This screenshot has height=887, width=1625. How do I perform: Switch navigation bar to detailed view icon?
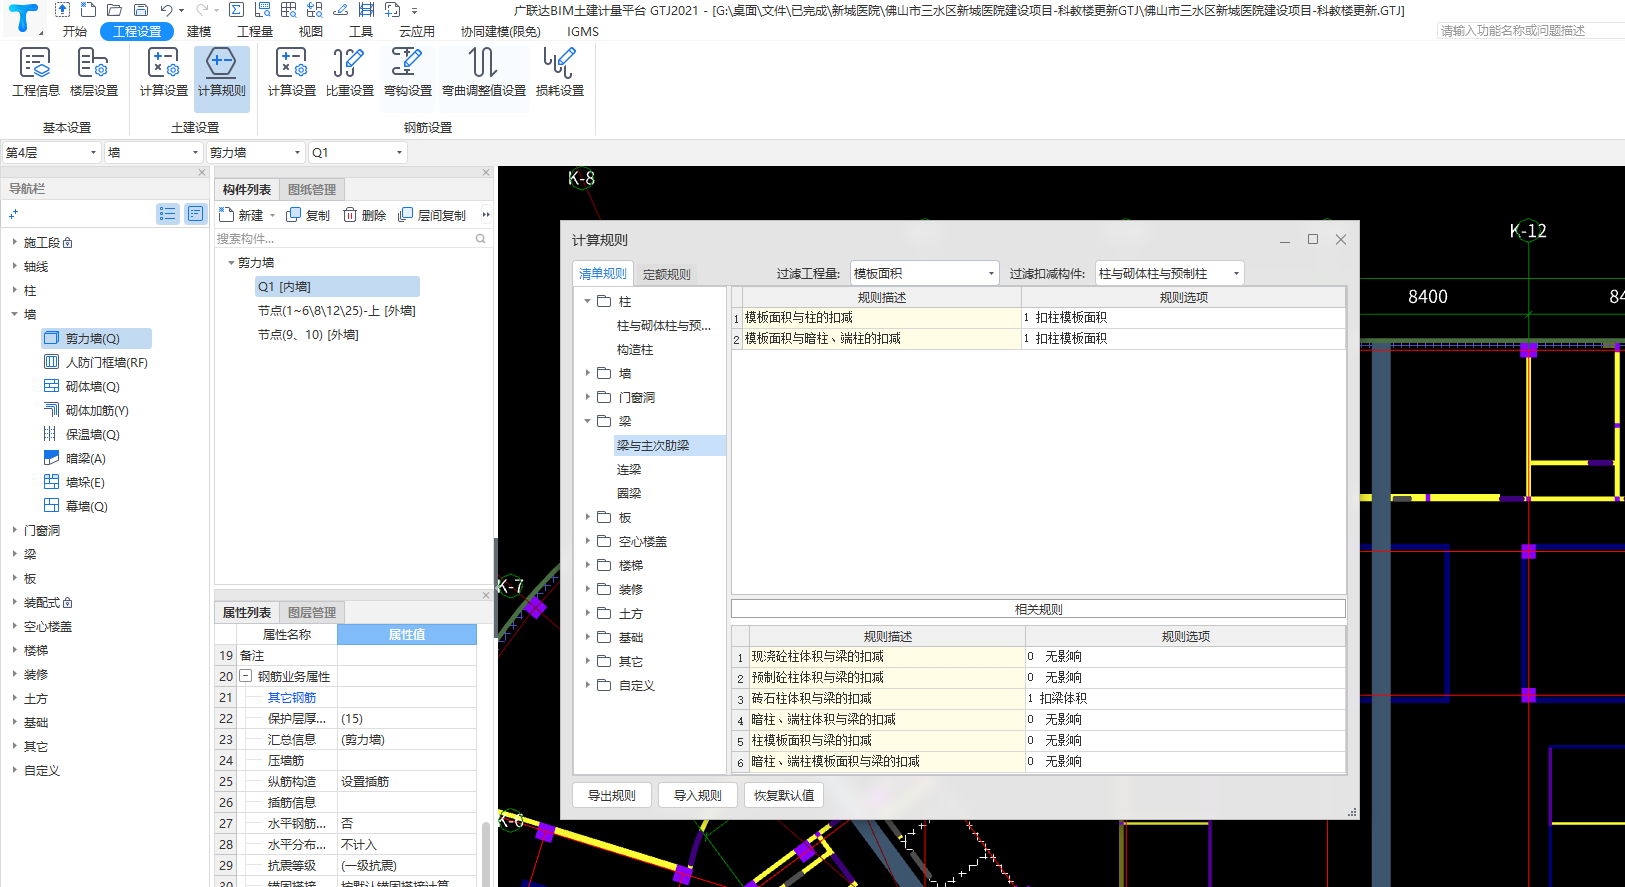click(195, 214)
